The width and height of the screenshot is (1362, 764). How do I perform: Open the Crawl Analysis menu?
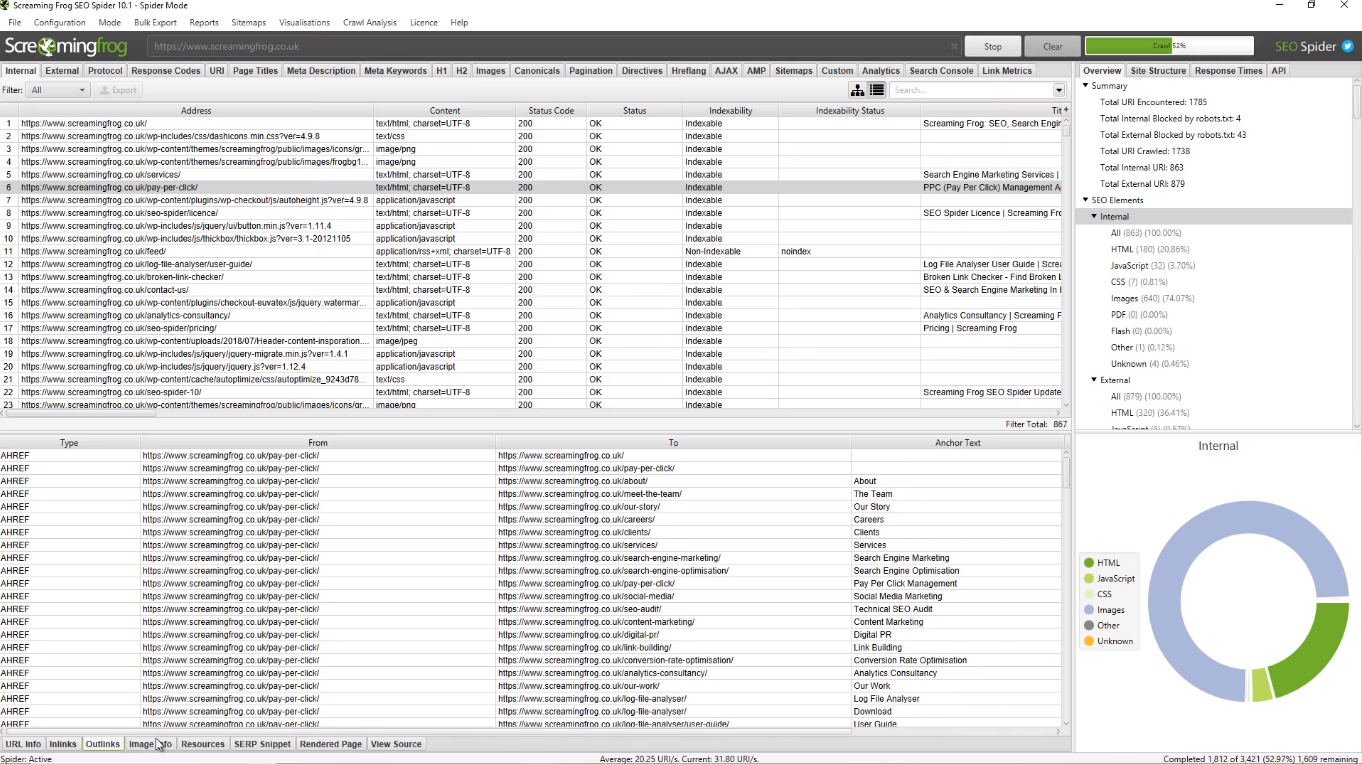(370, 22)
